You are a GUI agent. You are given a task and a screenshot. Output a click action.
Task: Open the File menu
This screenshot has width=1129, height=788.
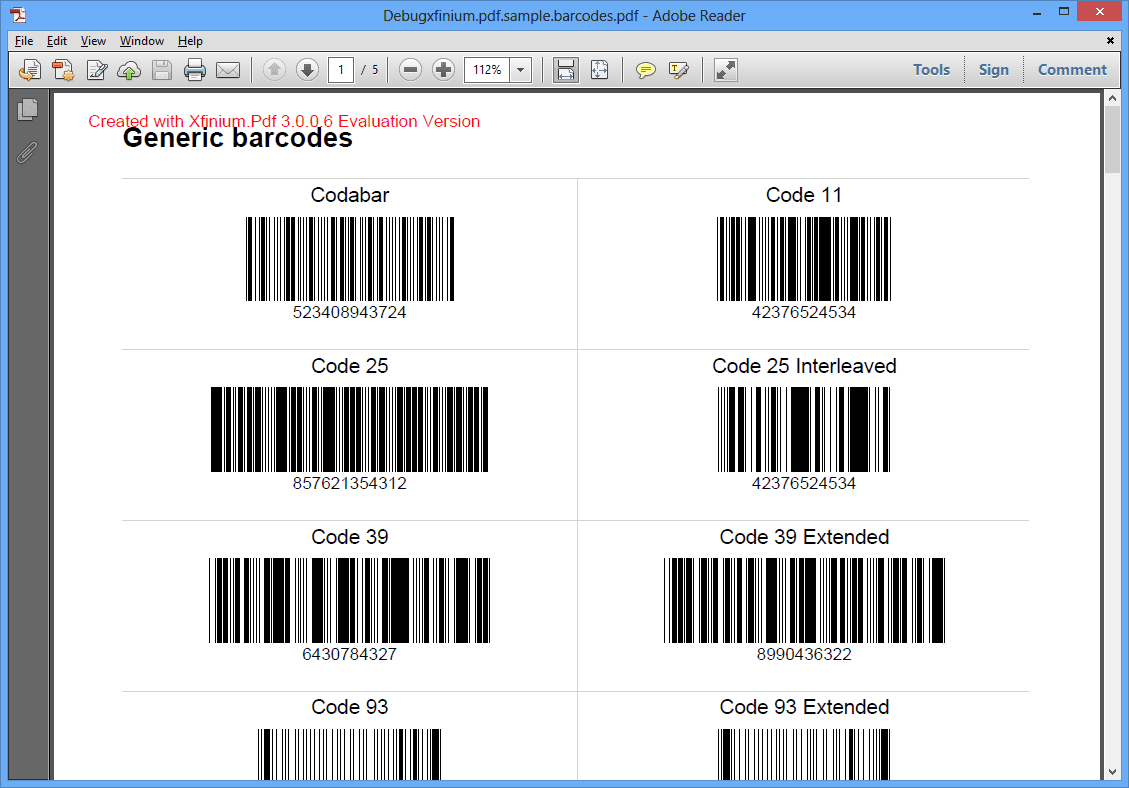click(24, 41)
